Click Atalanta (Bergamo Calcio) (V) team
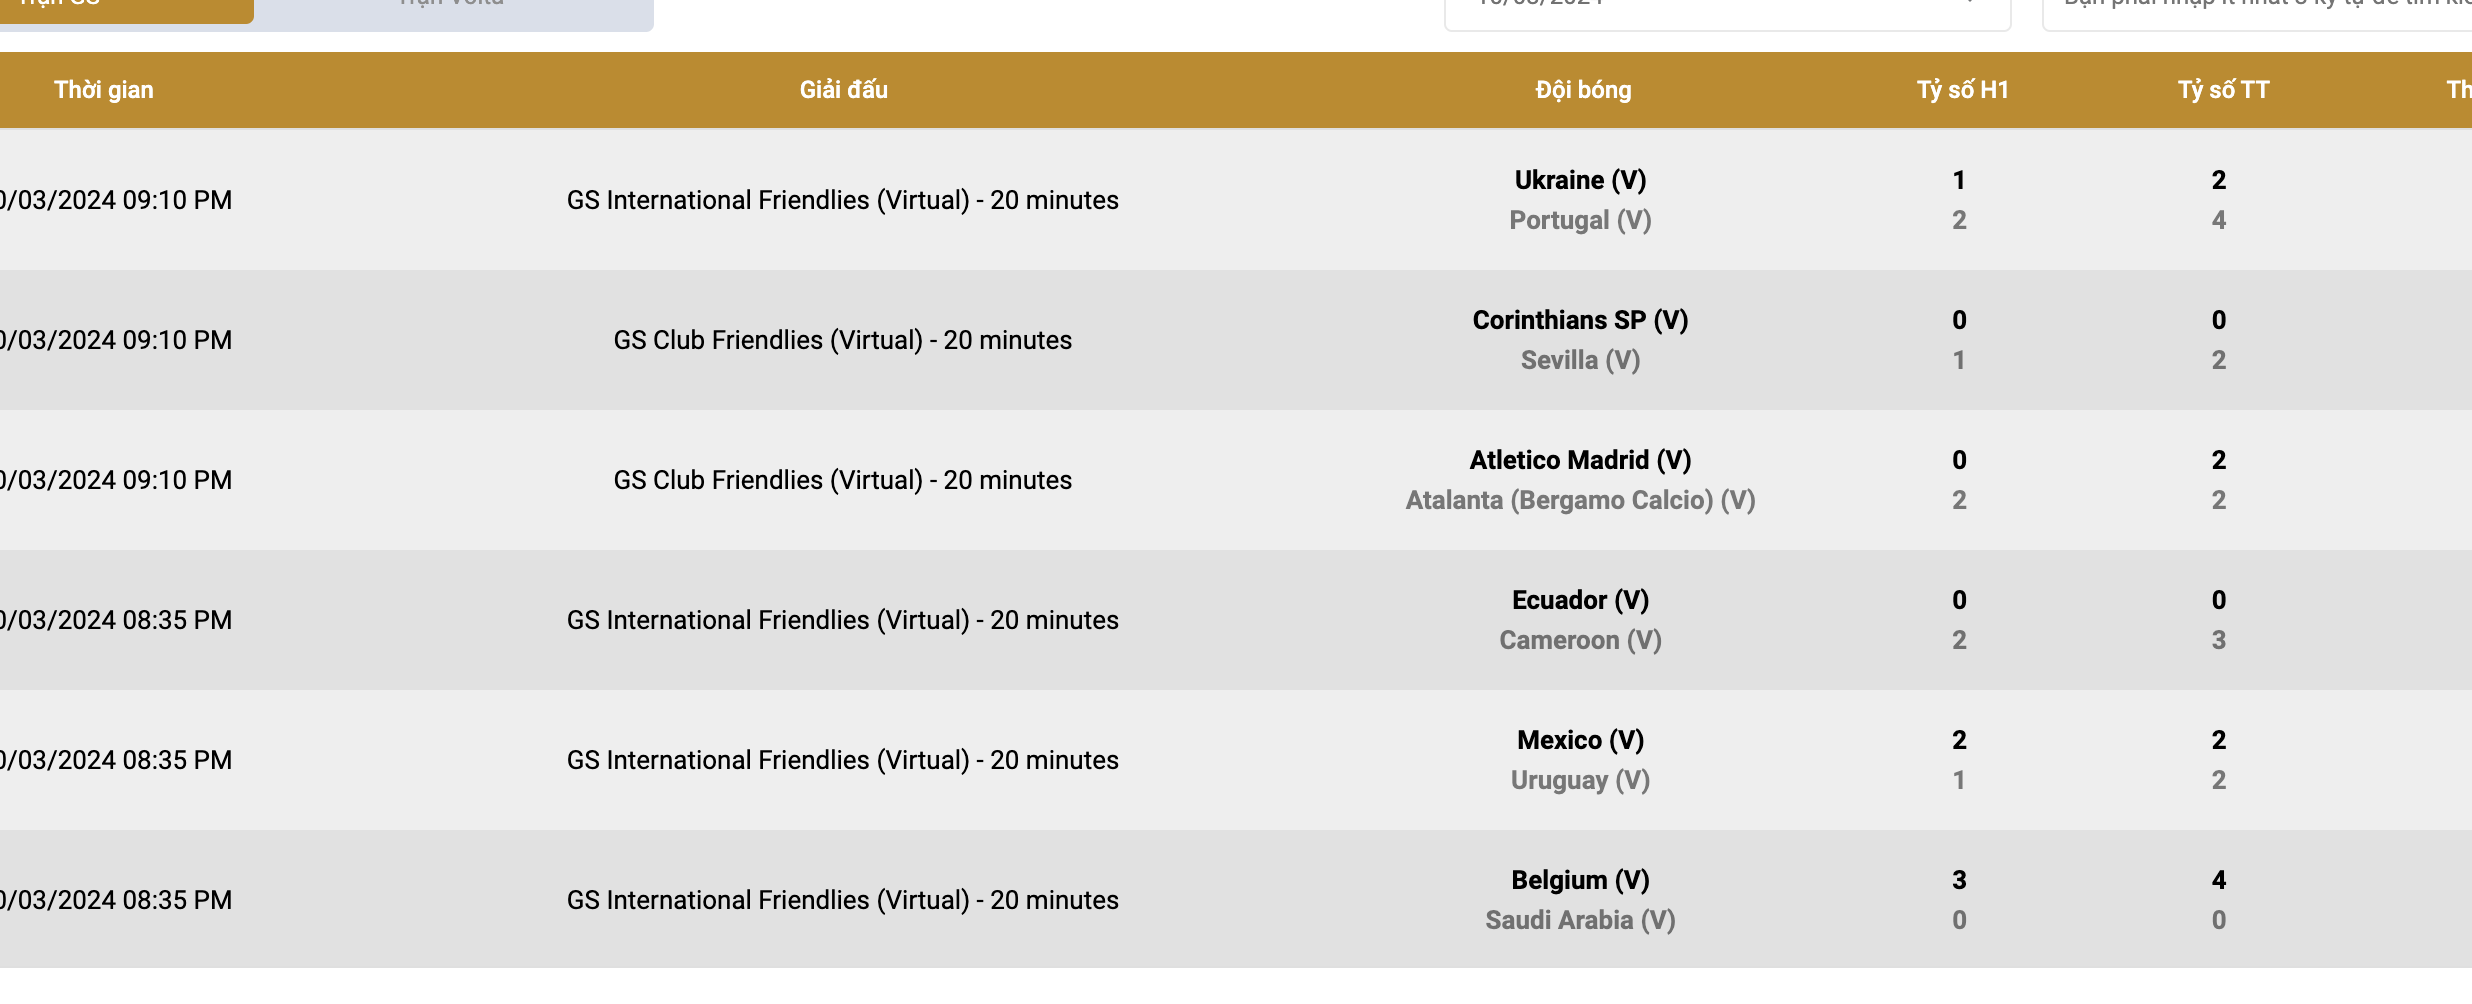The image size is (2472, 1004). [x=1580, y=500]
